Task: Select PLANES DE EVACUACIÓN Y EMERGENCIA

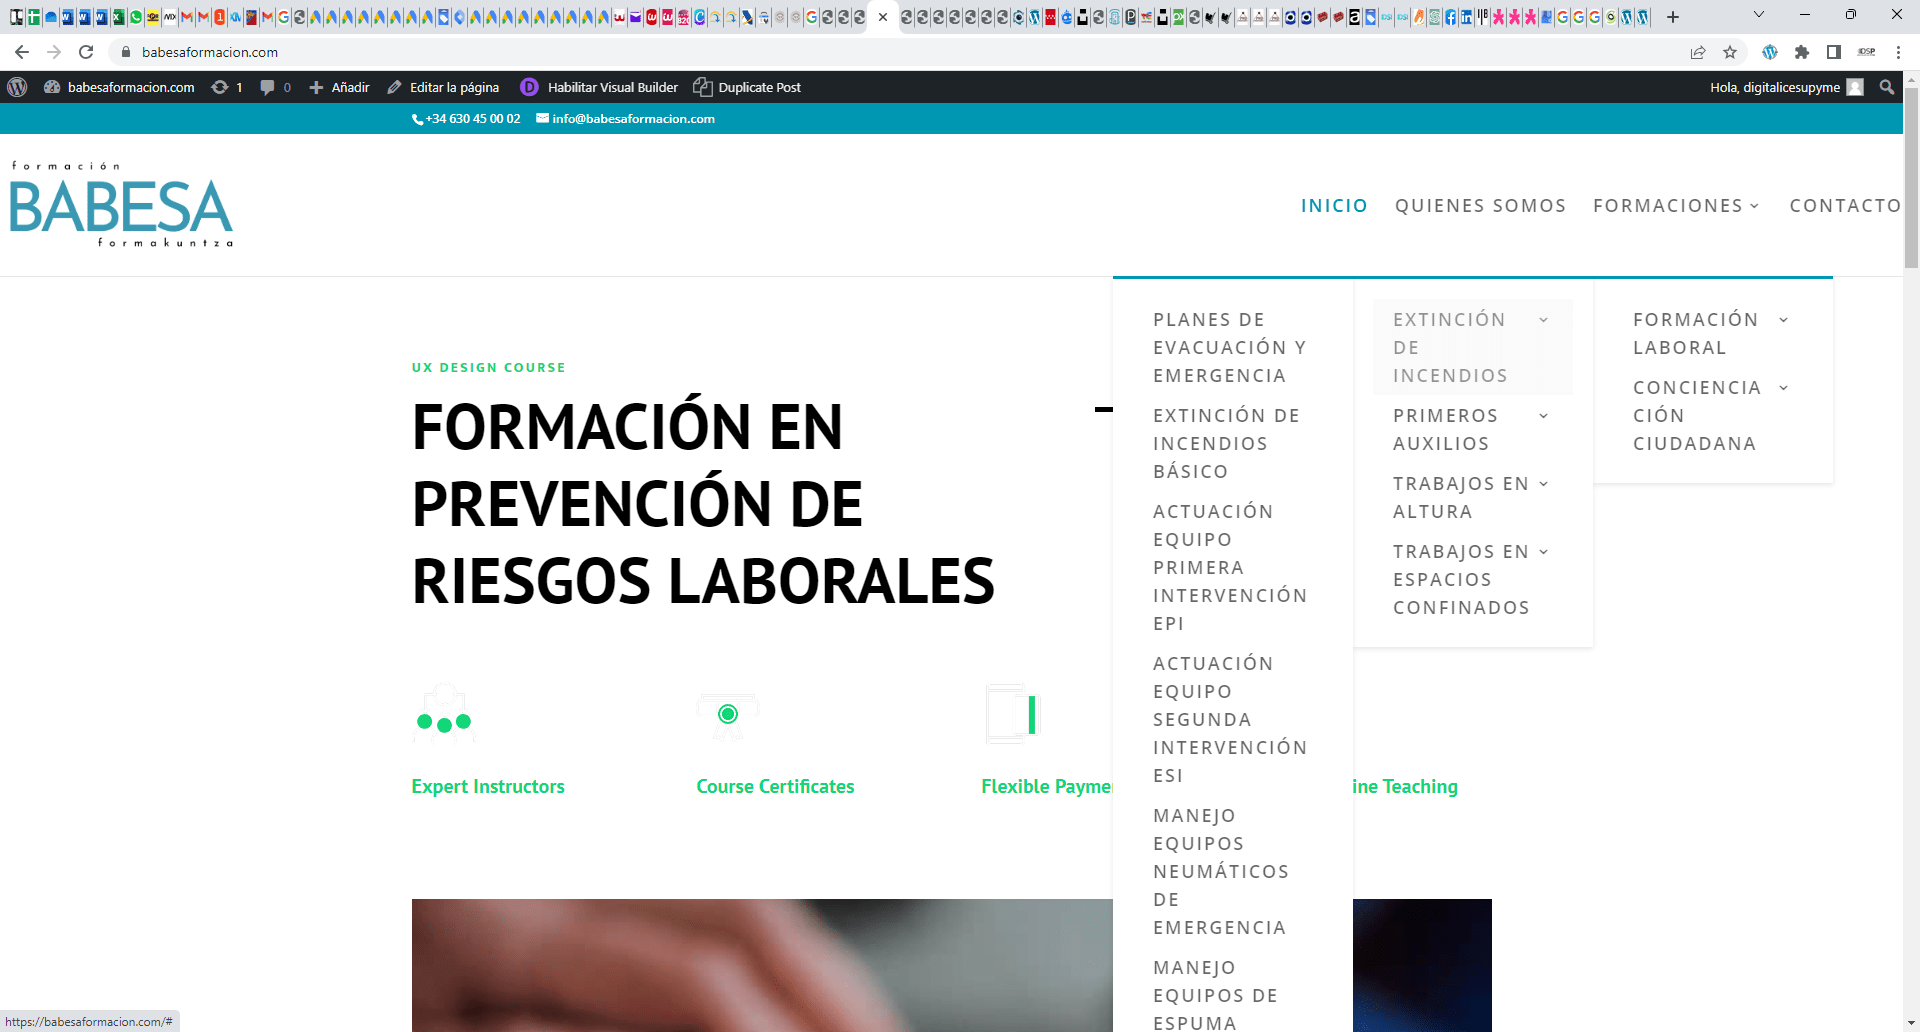Action: (x=1230, y=347)
